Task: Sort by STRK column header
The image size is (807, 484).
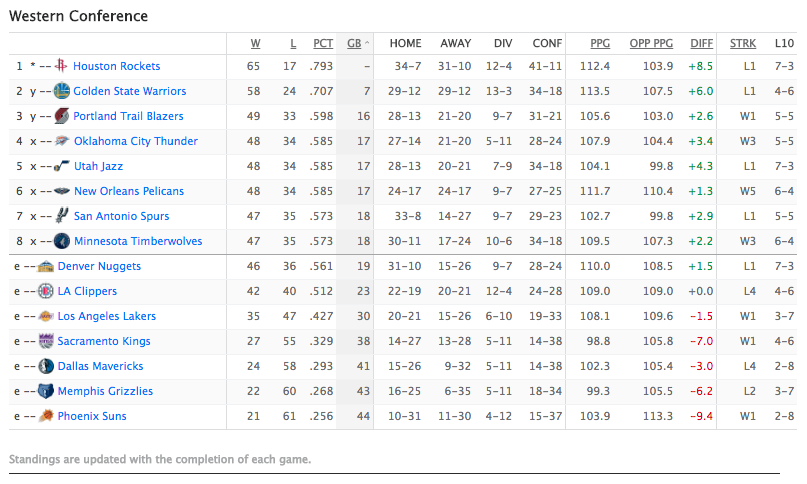Action: pyautogui.click(x=743, y=43)
